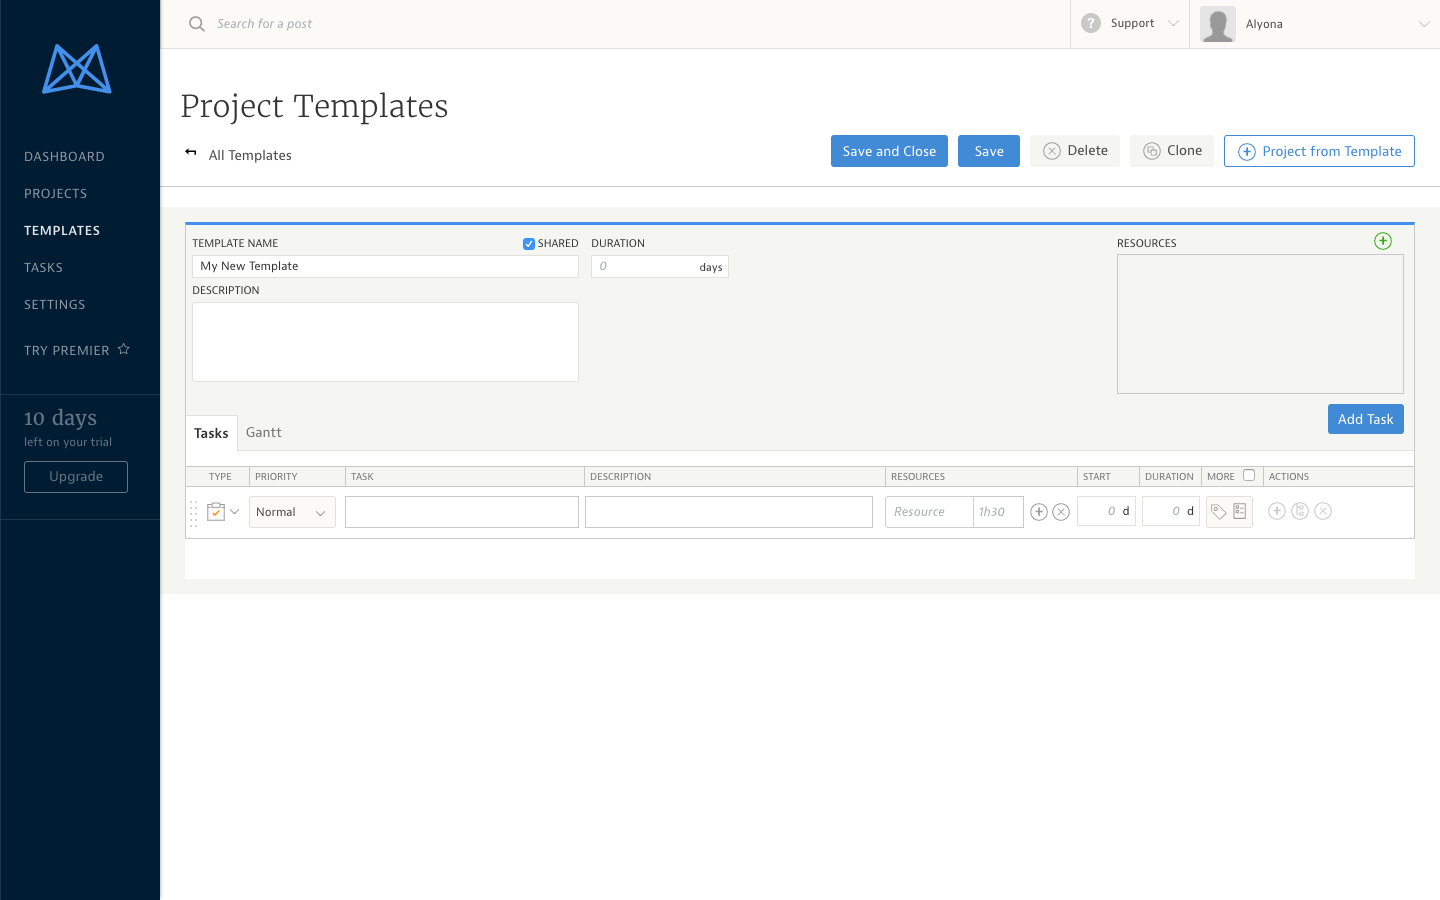Image resolution: width=1440 pixels, height=900 pixels.
Task: Click Save and Close button
Action: [889, 151]
